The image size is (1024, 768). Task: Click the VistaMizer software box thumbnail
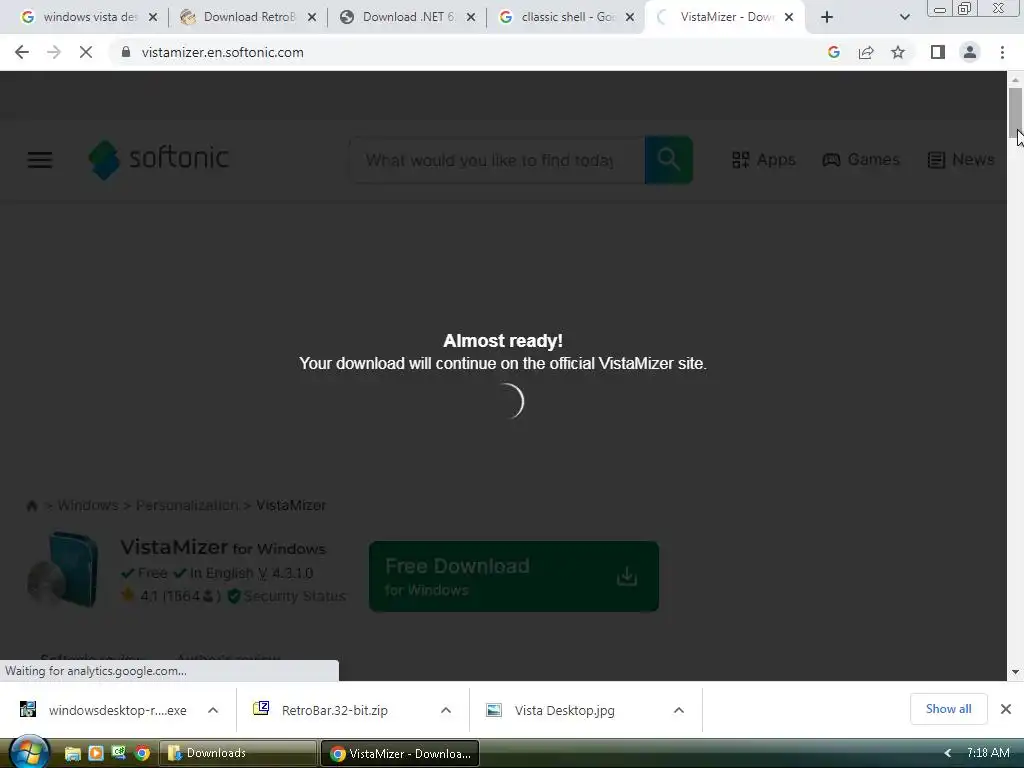pos(63,569)
